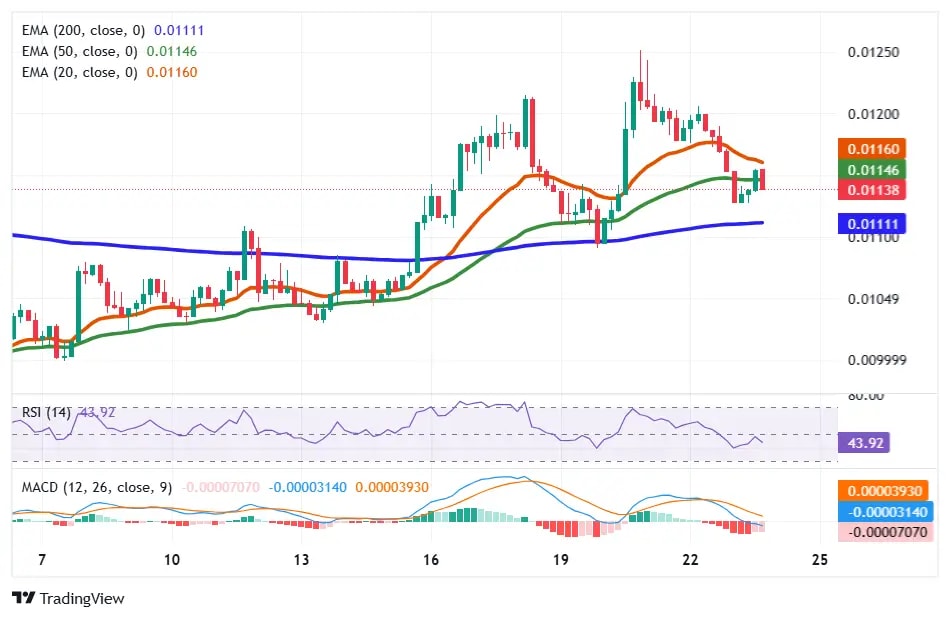Image resolution: width=950 pixels, height=619 pixels.
Task: Click the green 0.01146 price flag
Action: [x=871, y=169]
